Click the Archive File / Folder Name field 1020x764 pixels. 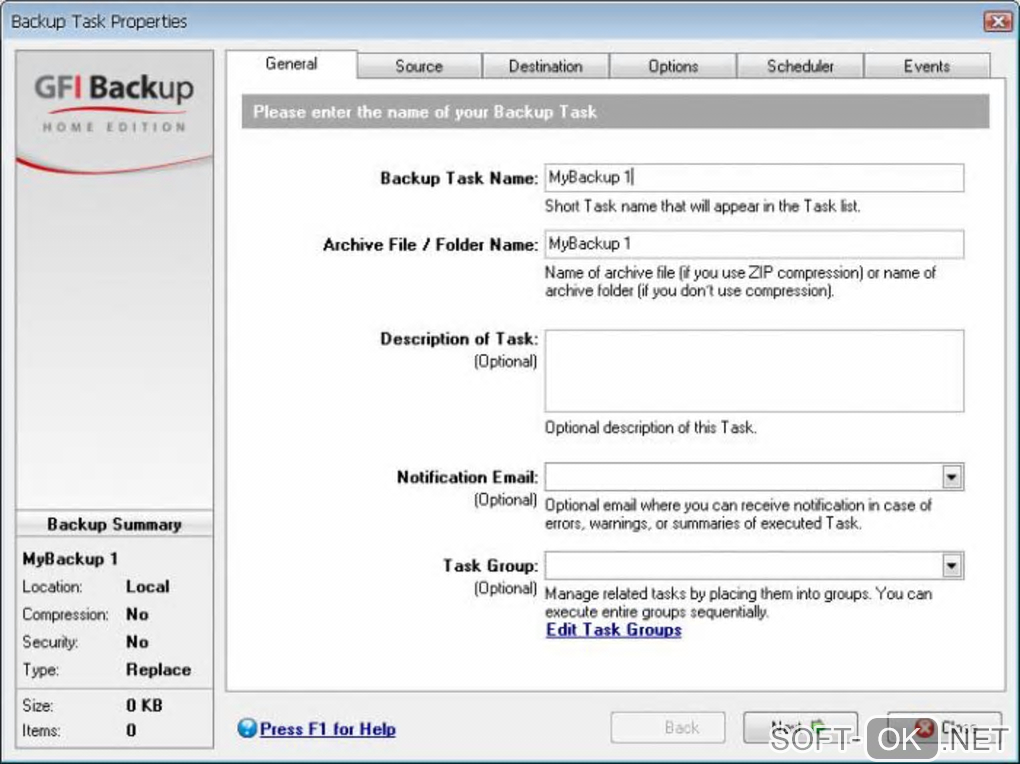(754, 244)
